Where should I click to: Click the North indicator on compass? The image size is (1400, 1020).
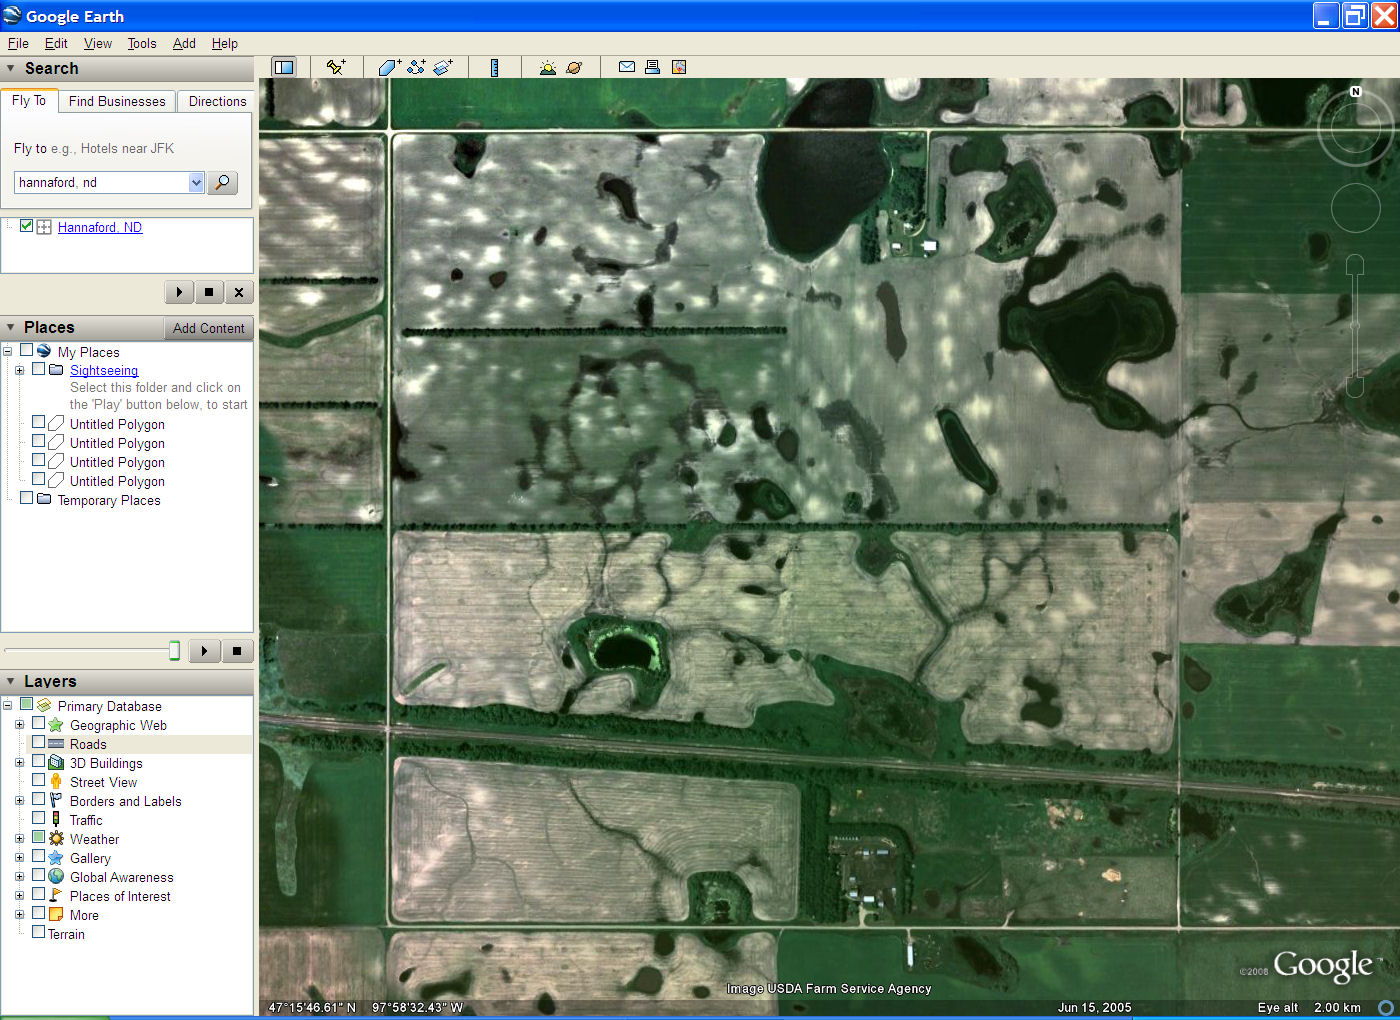[x=1355, y=91]
